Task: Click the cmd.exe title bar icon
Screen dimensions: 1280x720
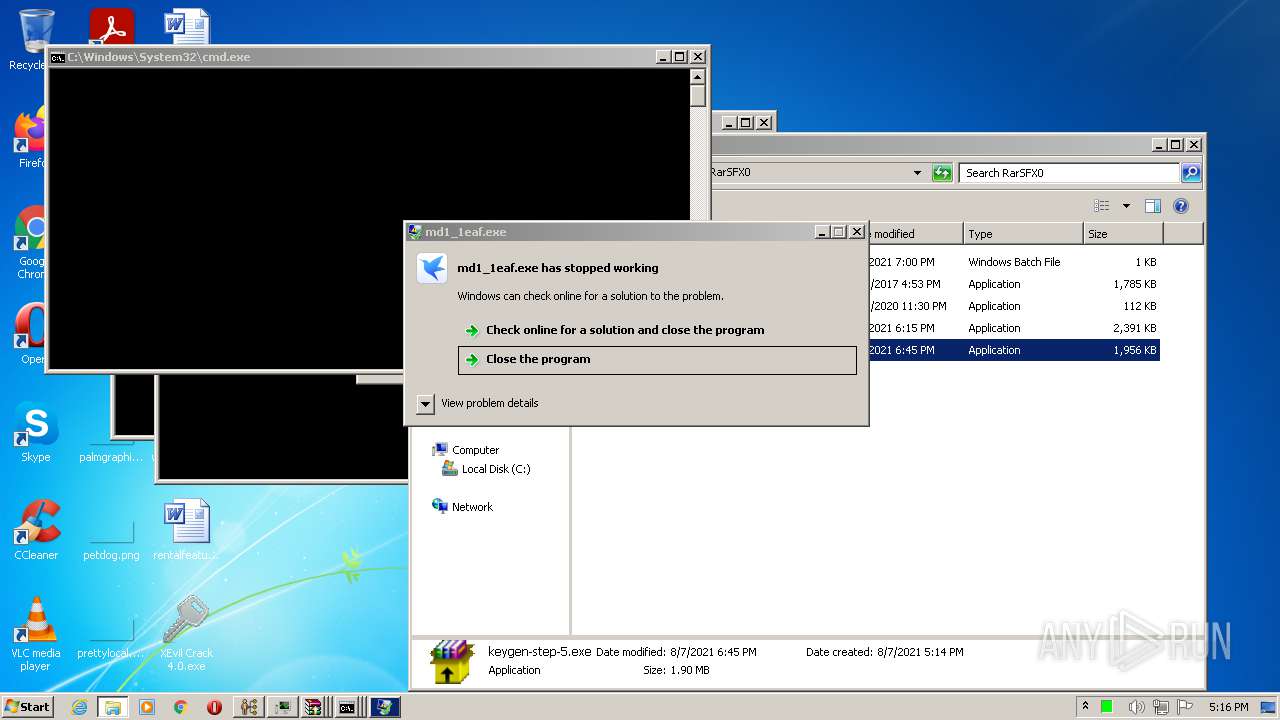Action: [x=58, y=57]
